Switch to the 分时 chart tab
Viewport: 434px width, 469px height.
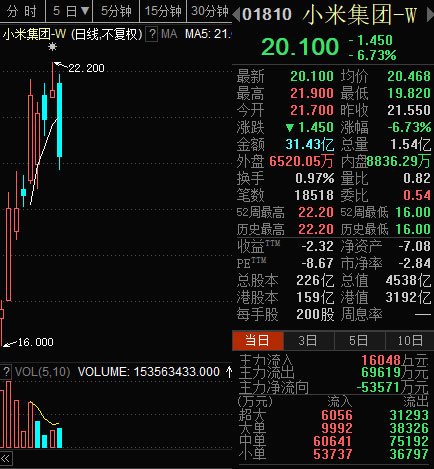coord(22,11)
